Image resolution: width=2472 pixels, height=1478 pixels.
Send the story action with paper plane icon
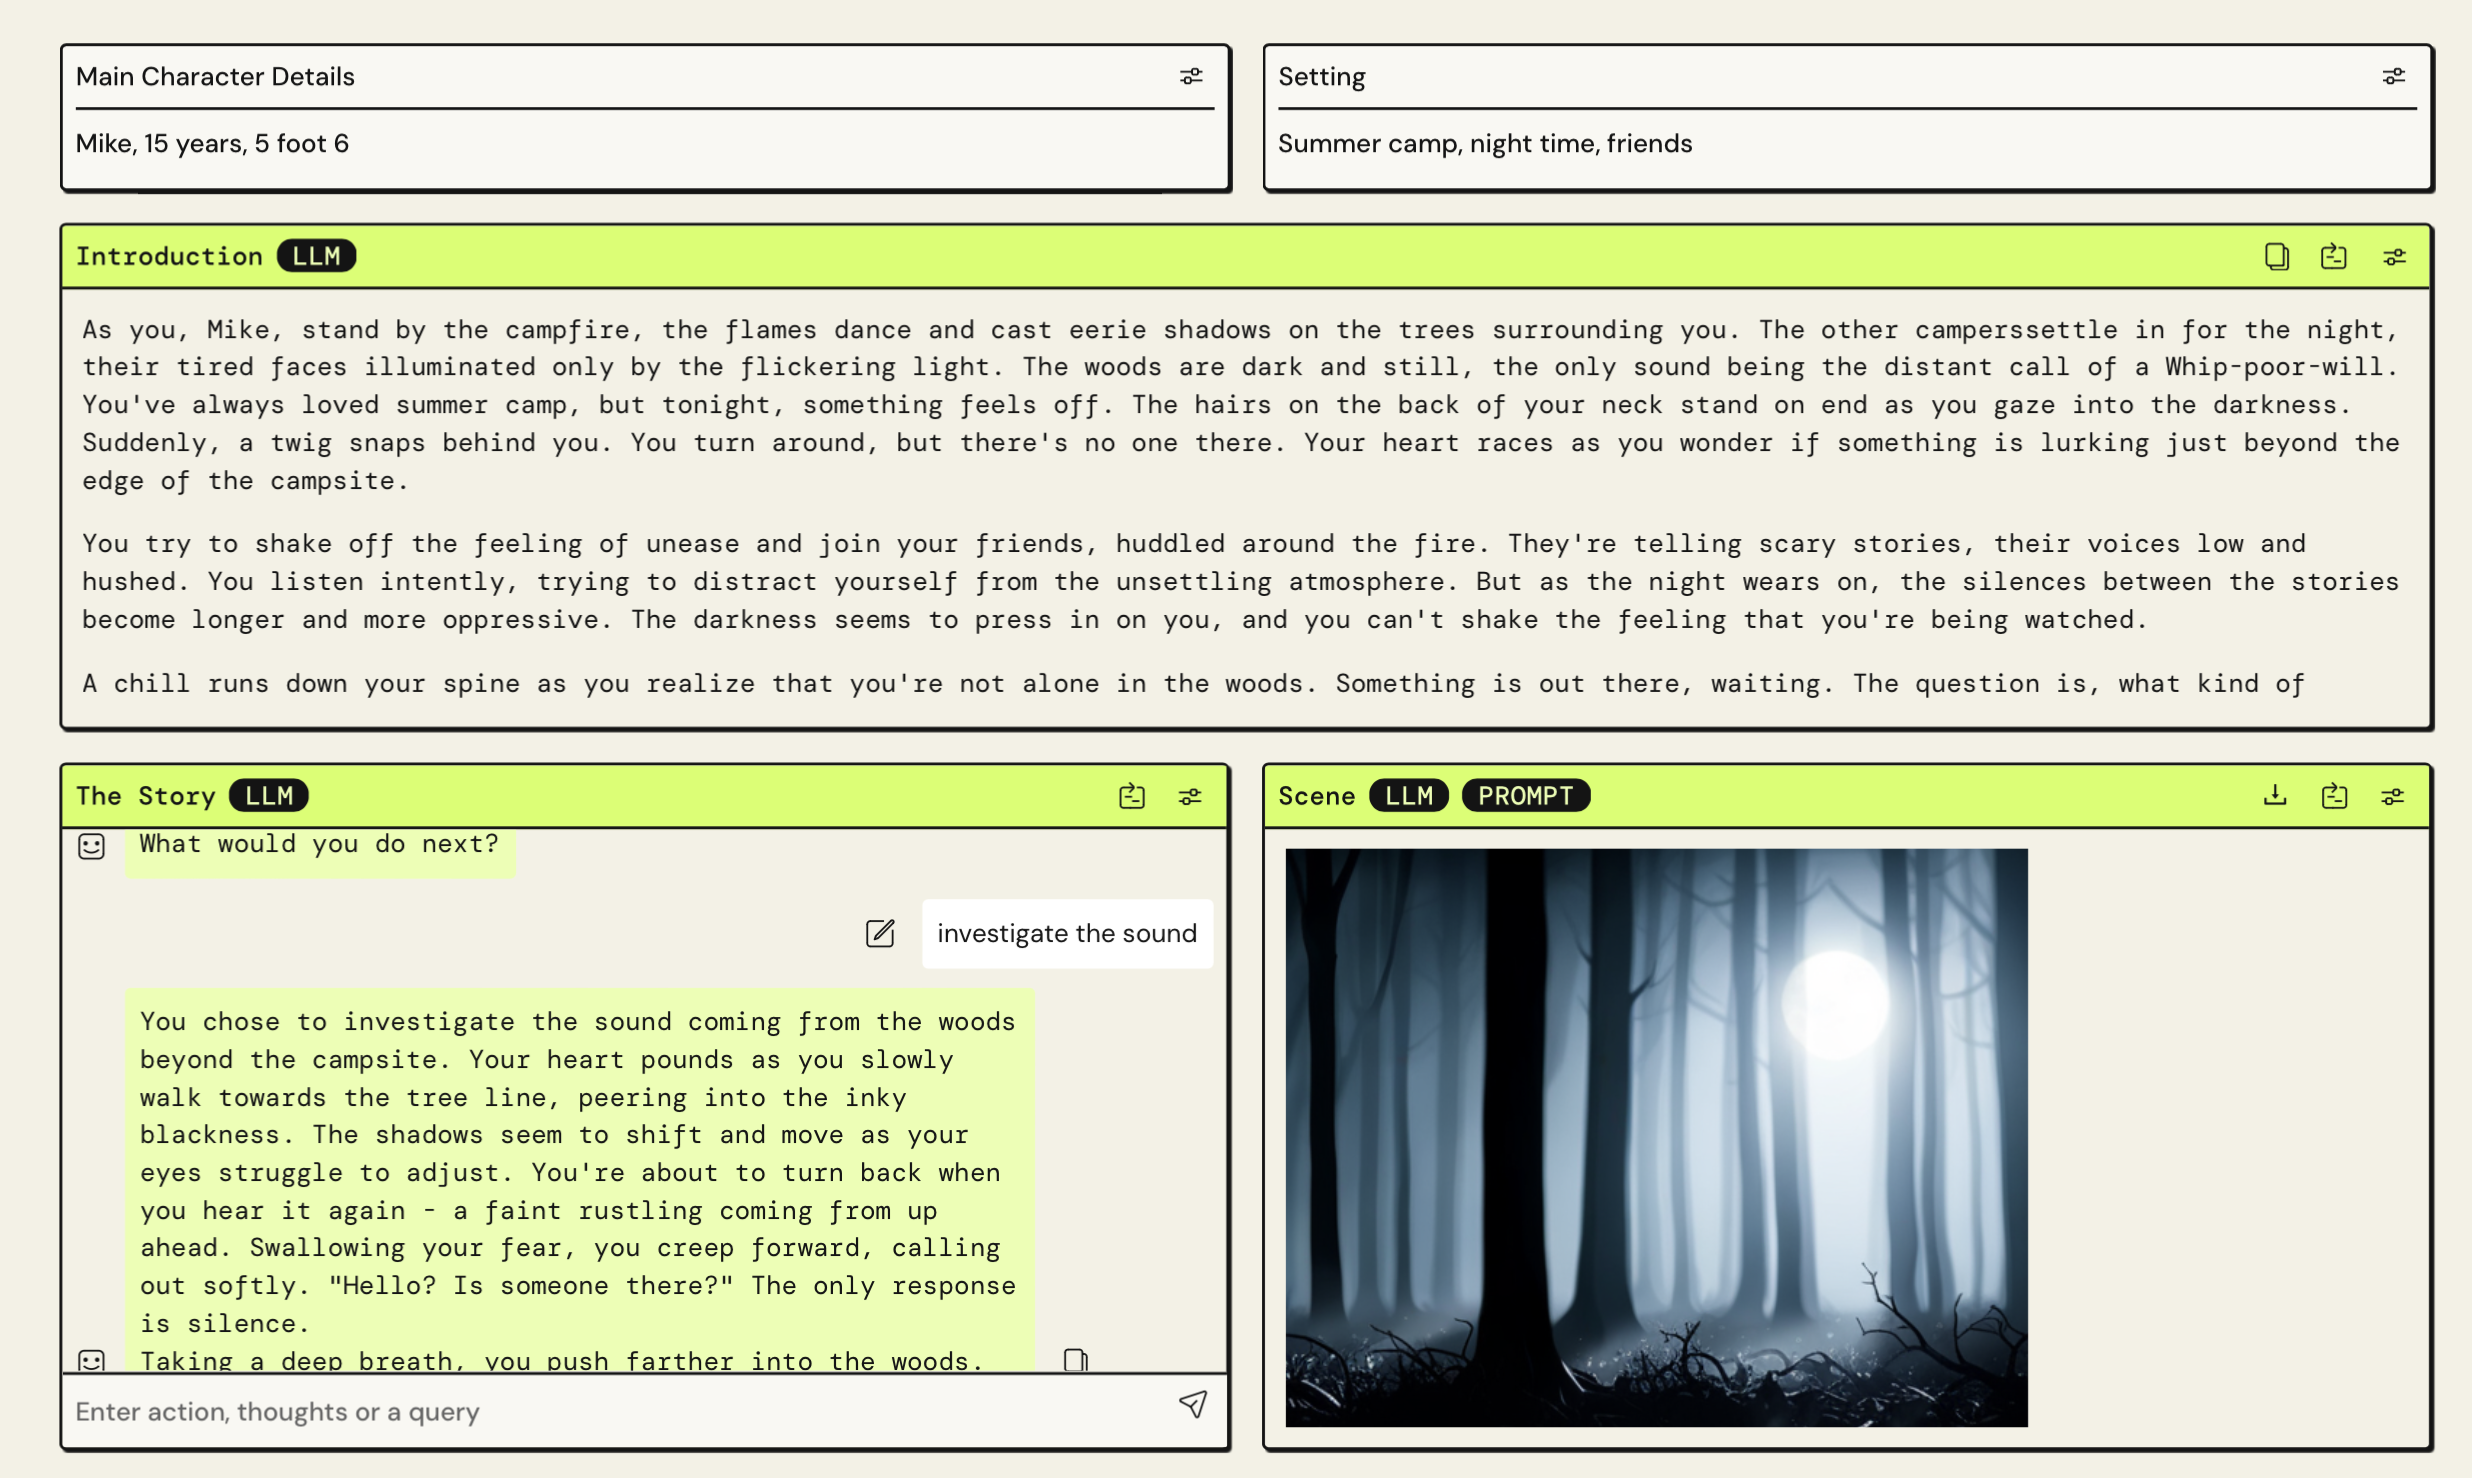1192,1405
